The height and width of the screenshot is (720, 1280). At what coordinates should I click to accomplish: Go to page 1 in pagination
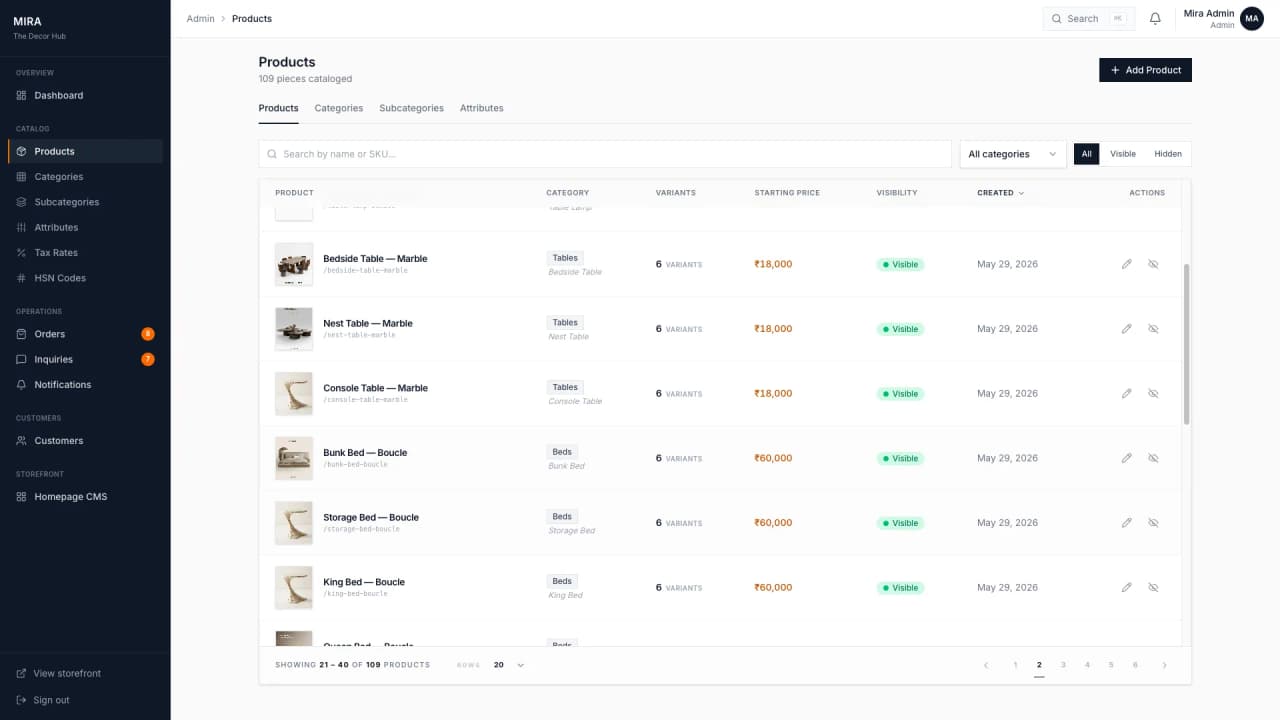click(1015, 665)
